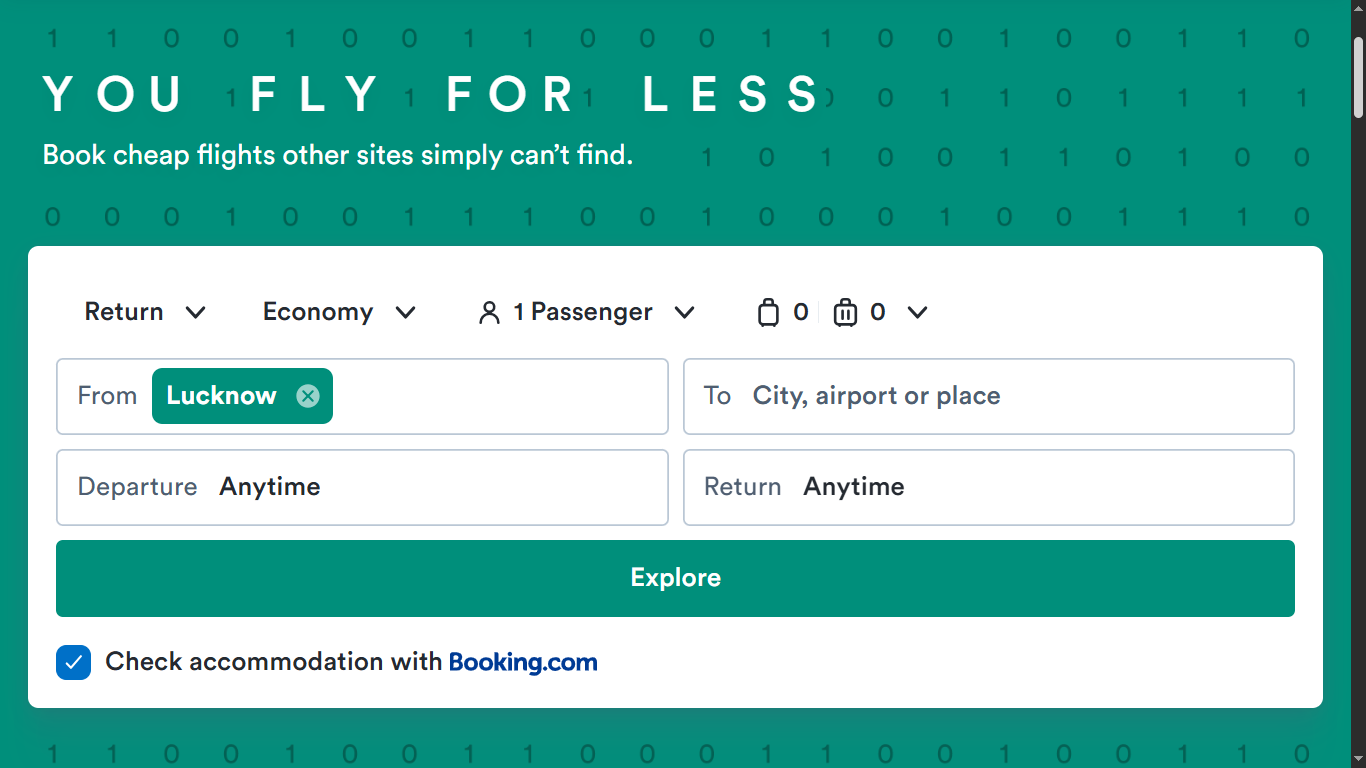Open the Booking.com link

[523, 662]
